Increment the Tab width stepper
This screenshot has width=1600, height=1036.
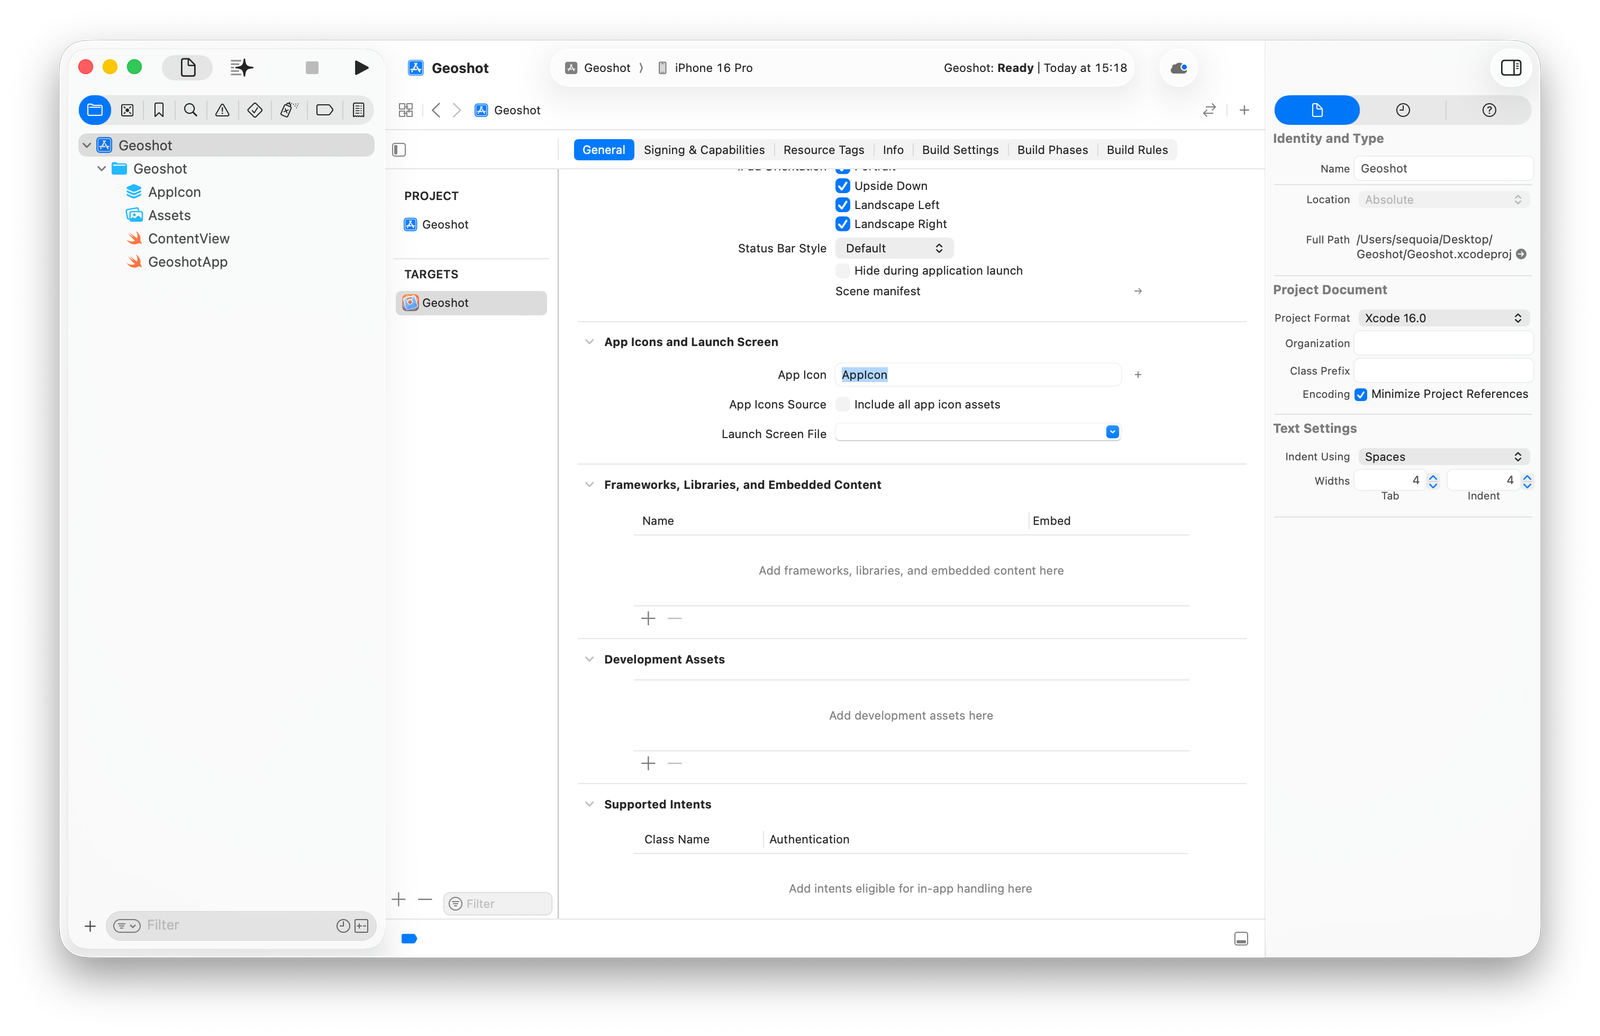coord(1432,475)
